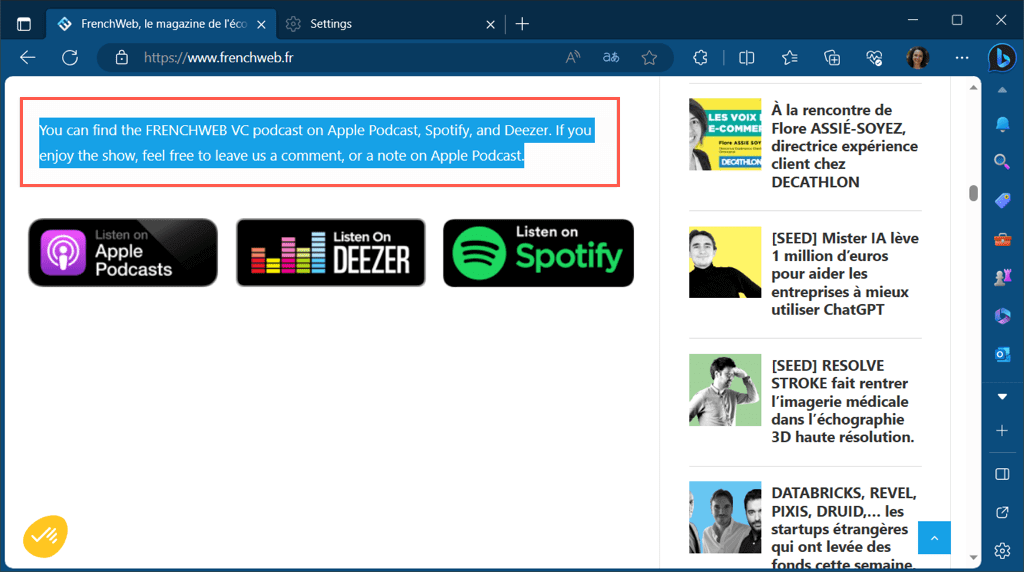
Task: Refresh the page
Action: pos(70,58)
